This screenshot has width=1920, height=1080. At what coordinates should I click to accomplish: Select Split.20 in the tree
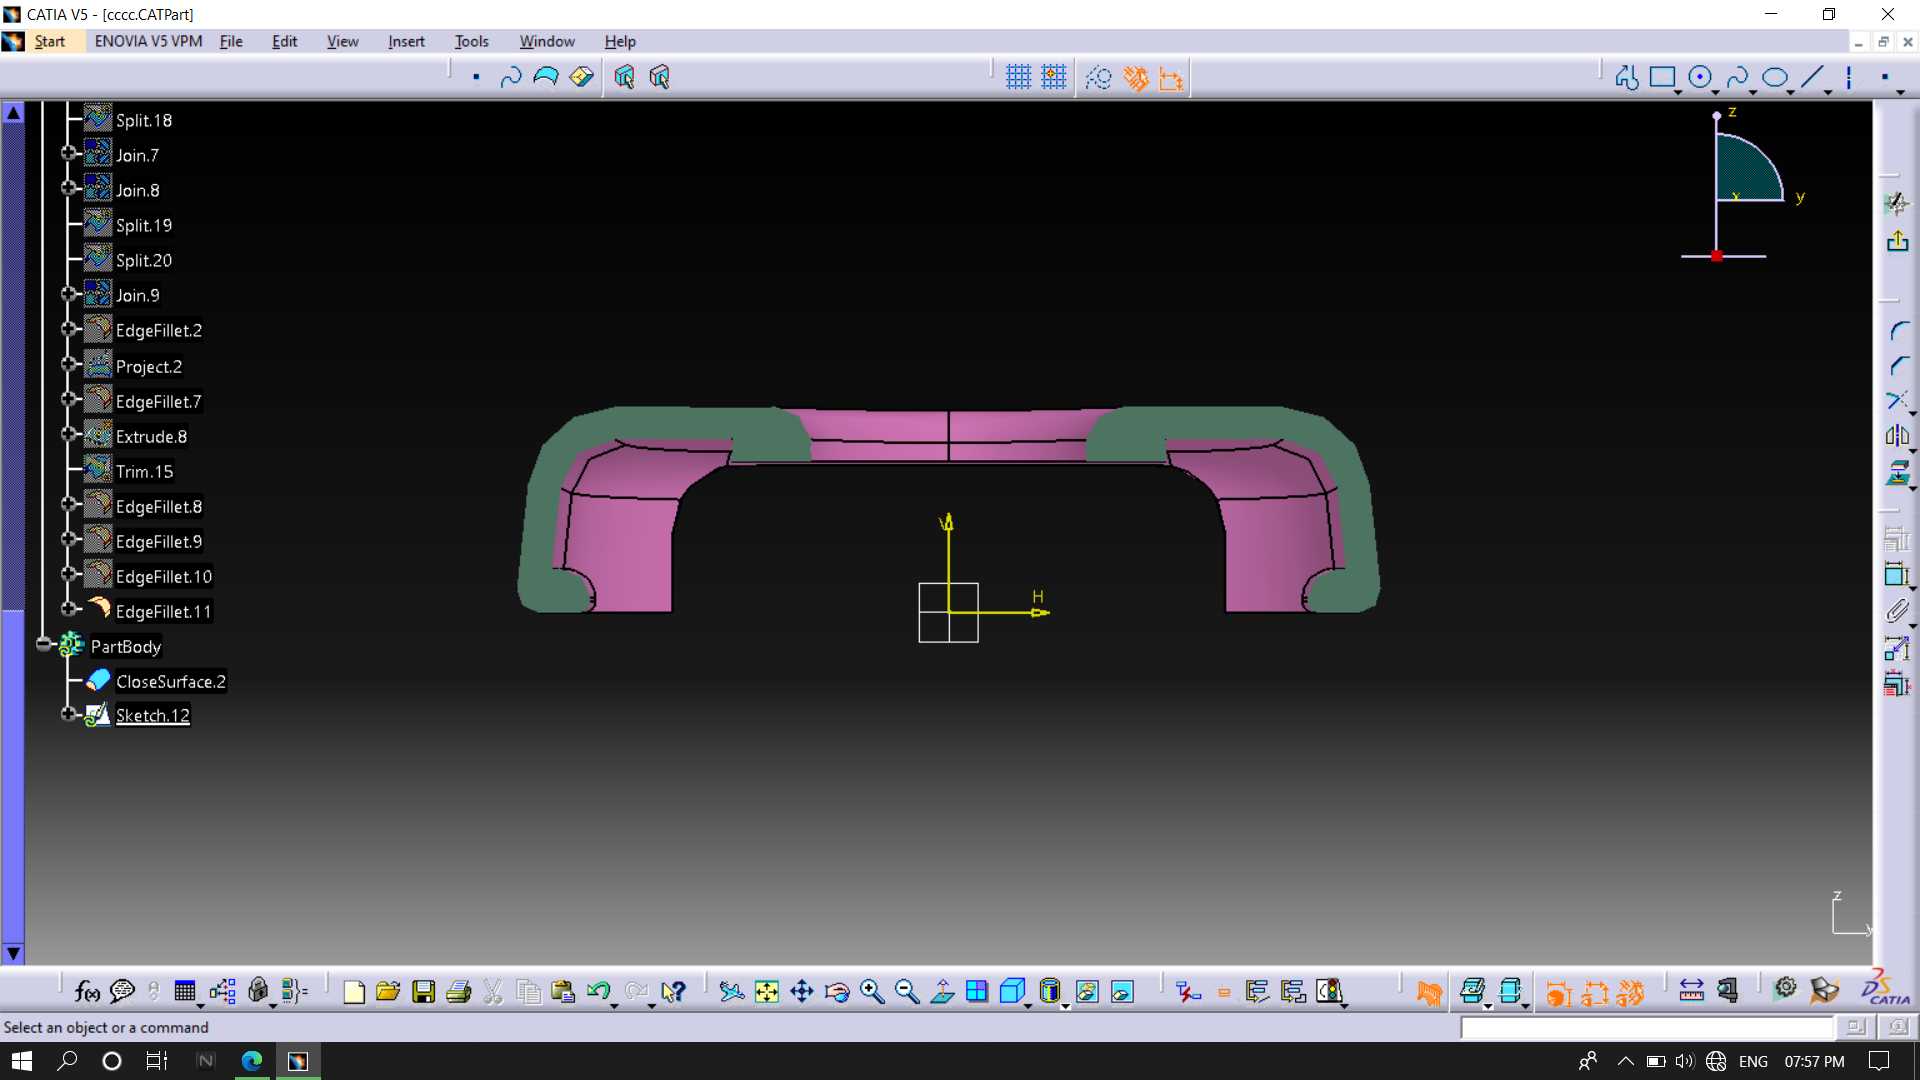[144, 260]
